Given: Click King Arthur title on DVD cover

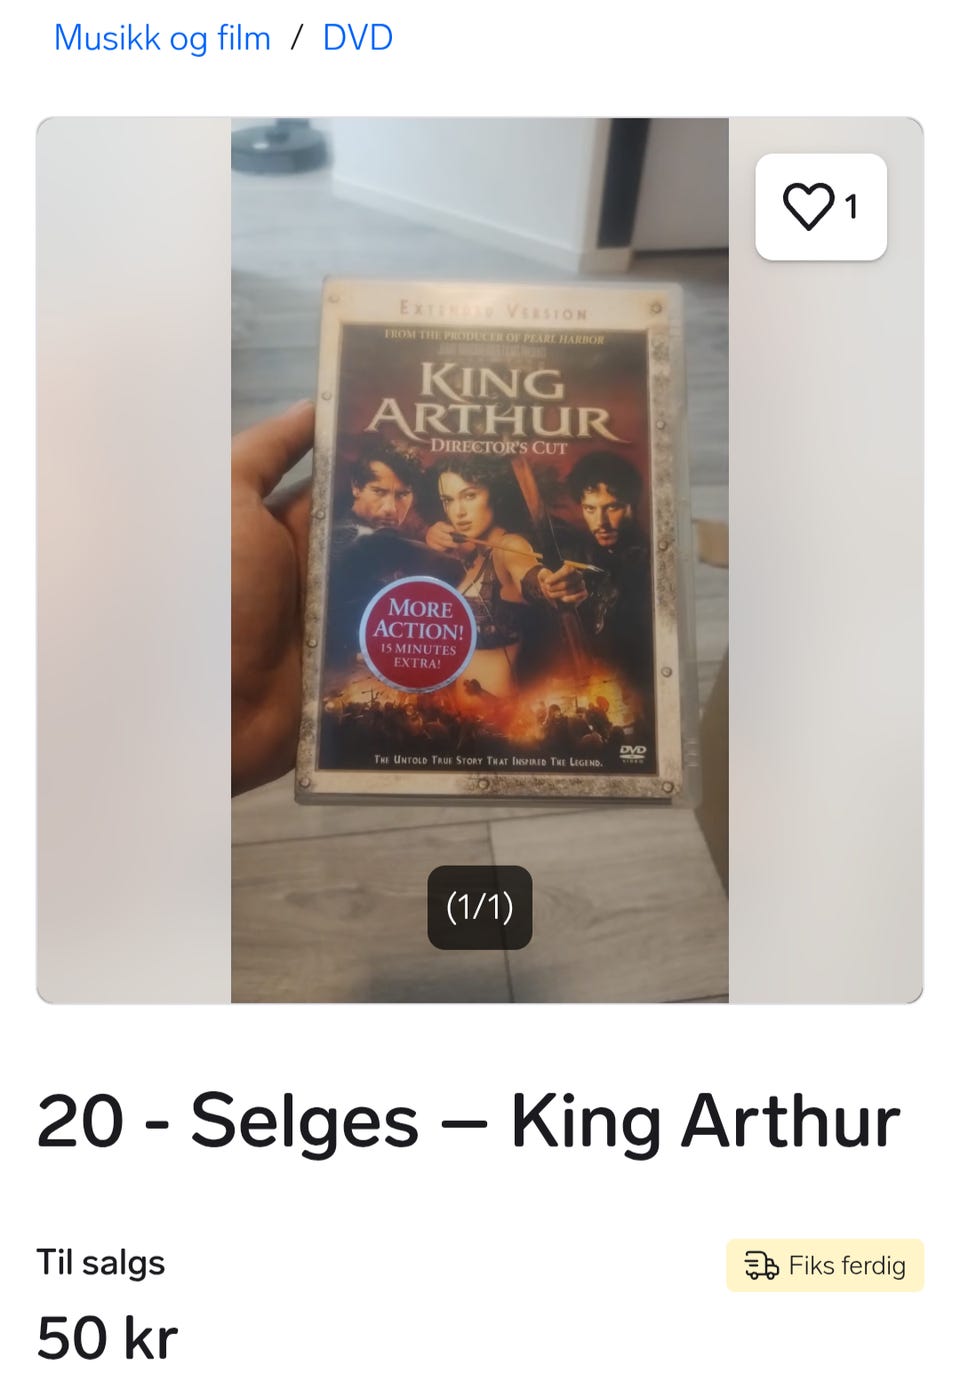Looking at the screenshot, I should pos(492,400).
